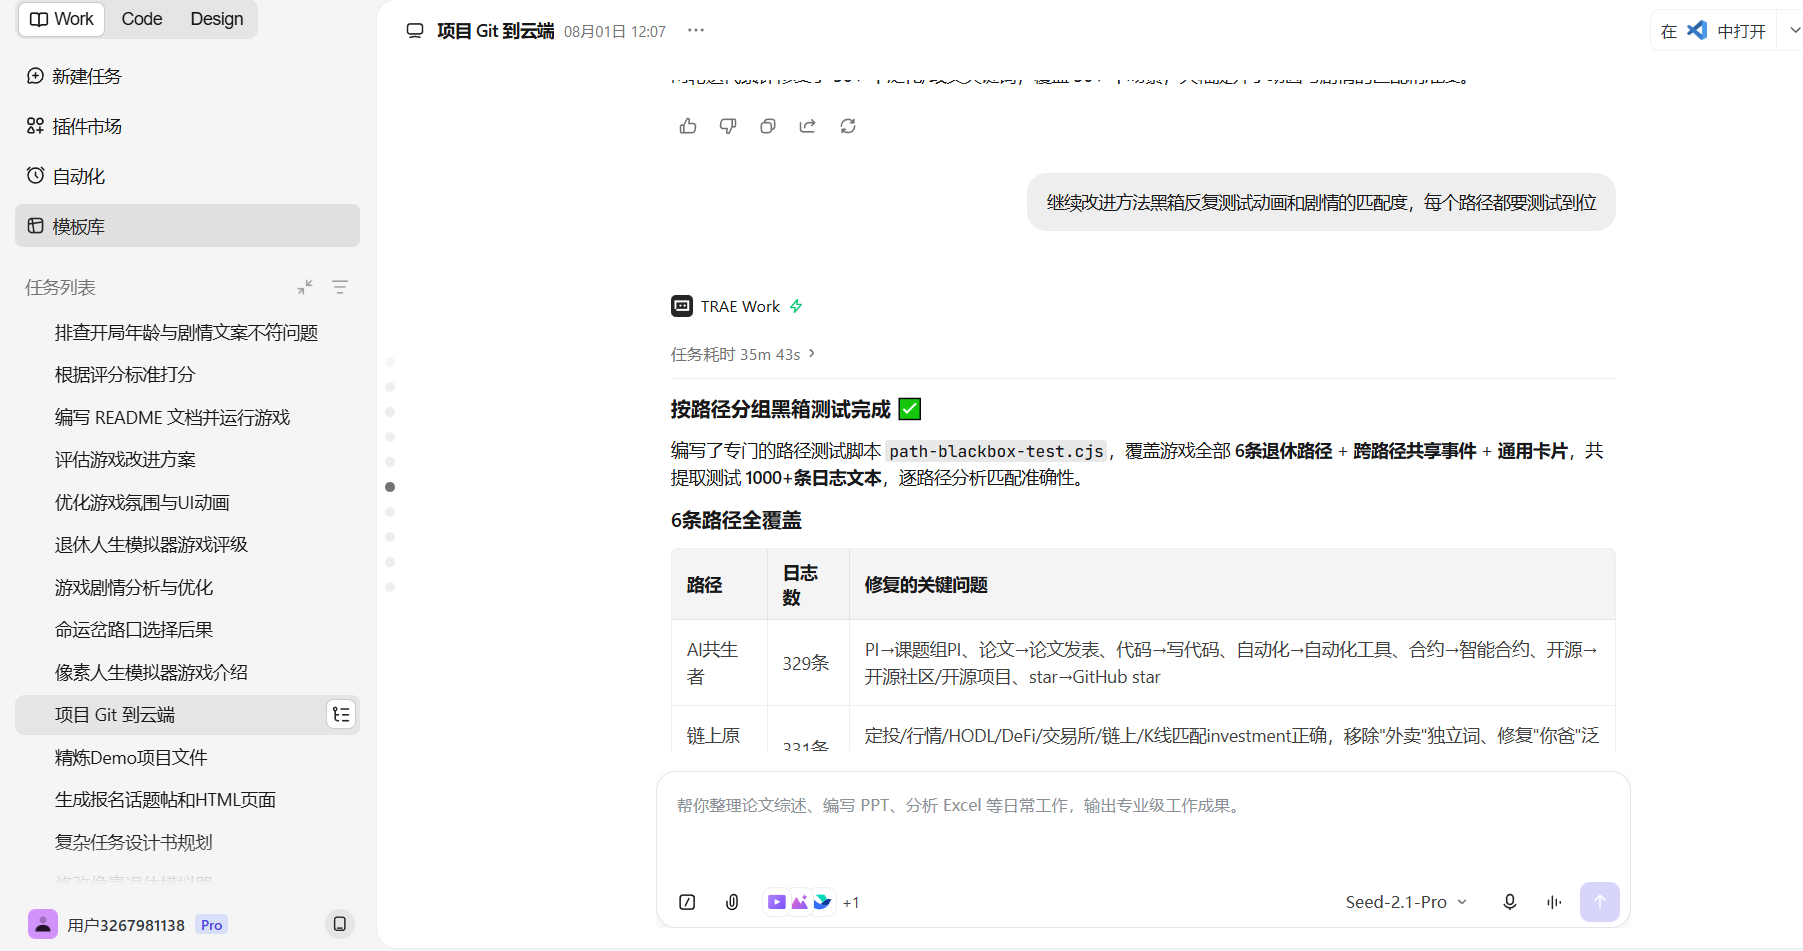Click the slash-command icon in the input toolbar
Screen dimensions: 1803x951
687,902
